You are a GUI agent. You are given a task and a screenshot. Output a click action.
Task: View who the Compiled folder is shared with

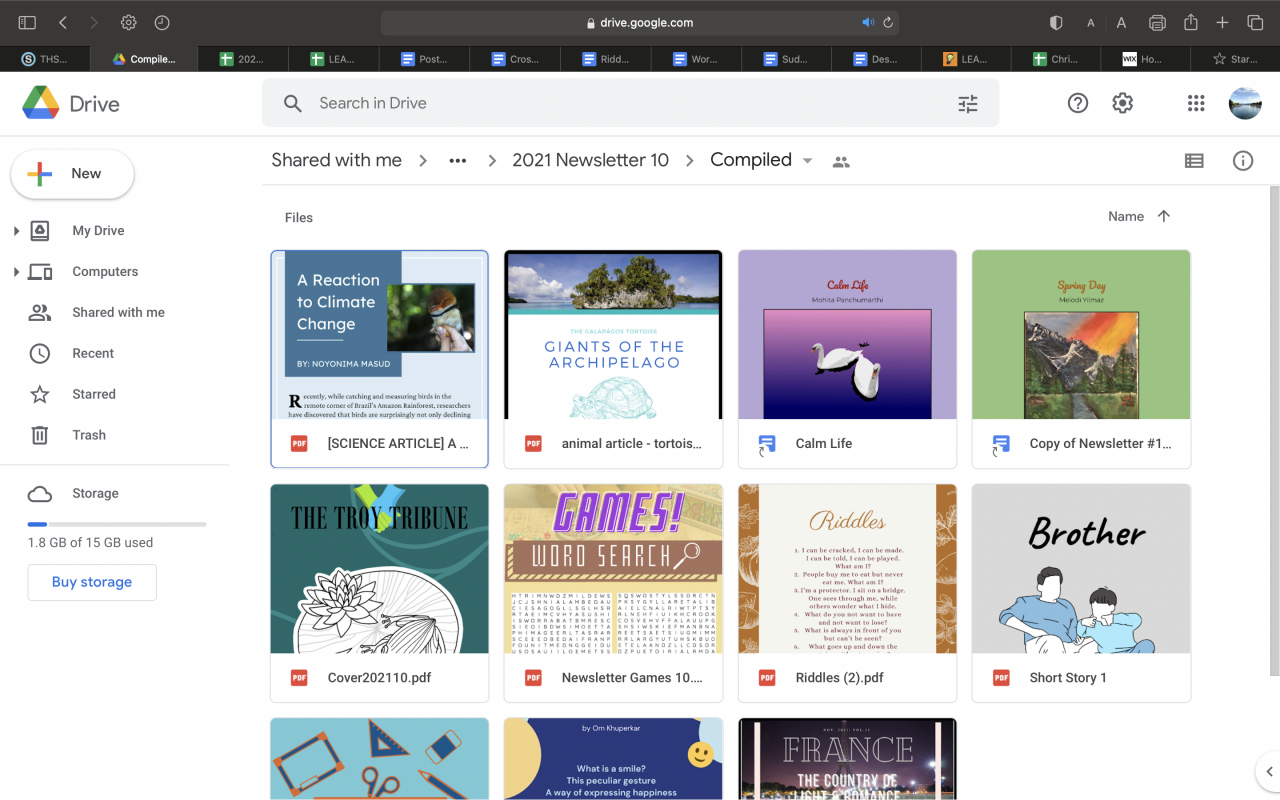(841, 162)
